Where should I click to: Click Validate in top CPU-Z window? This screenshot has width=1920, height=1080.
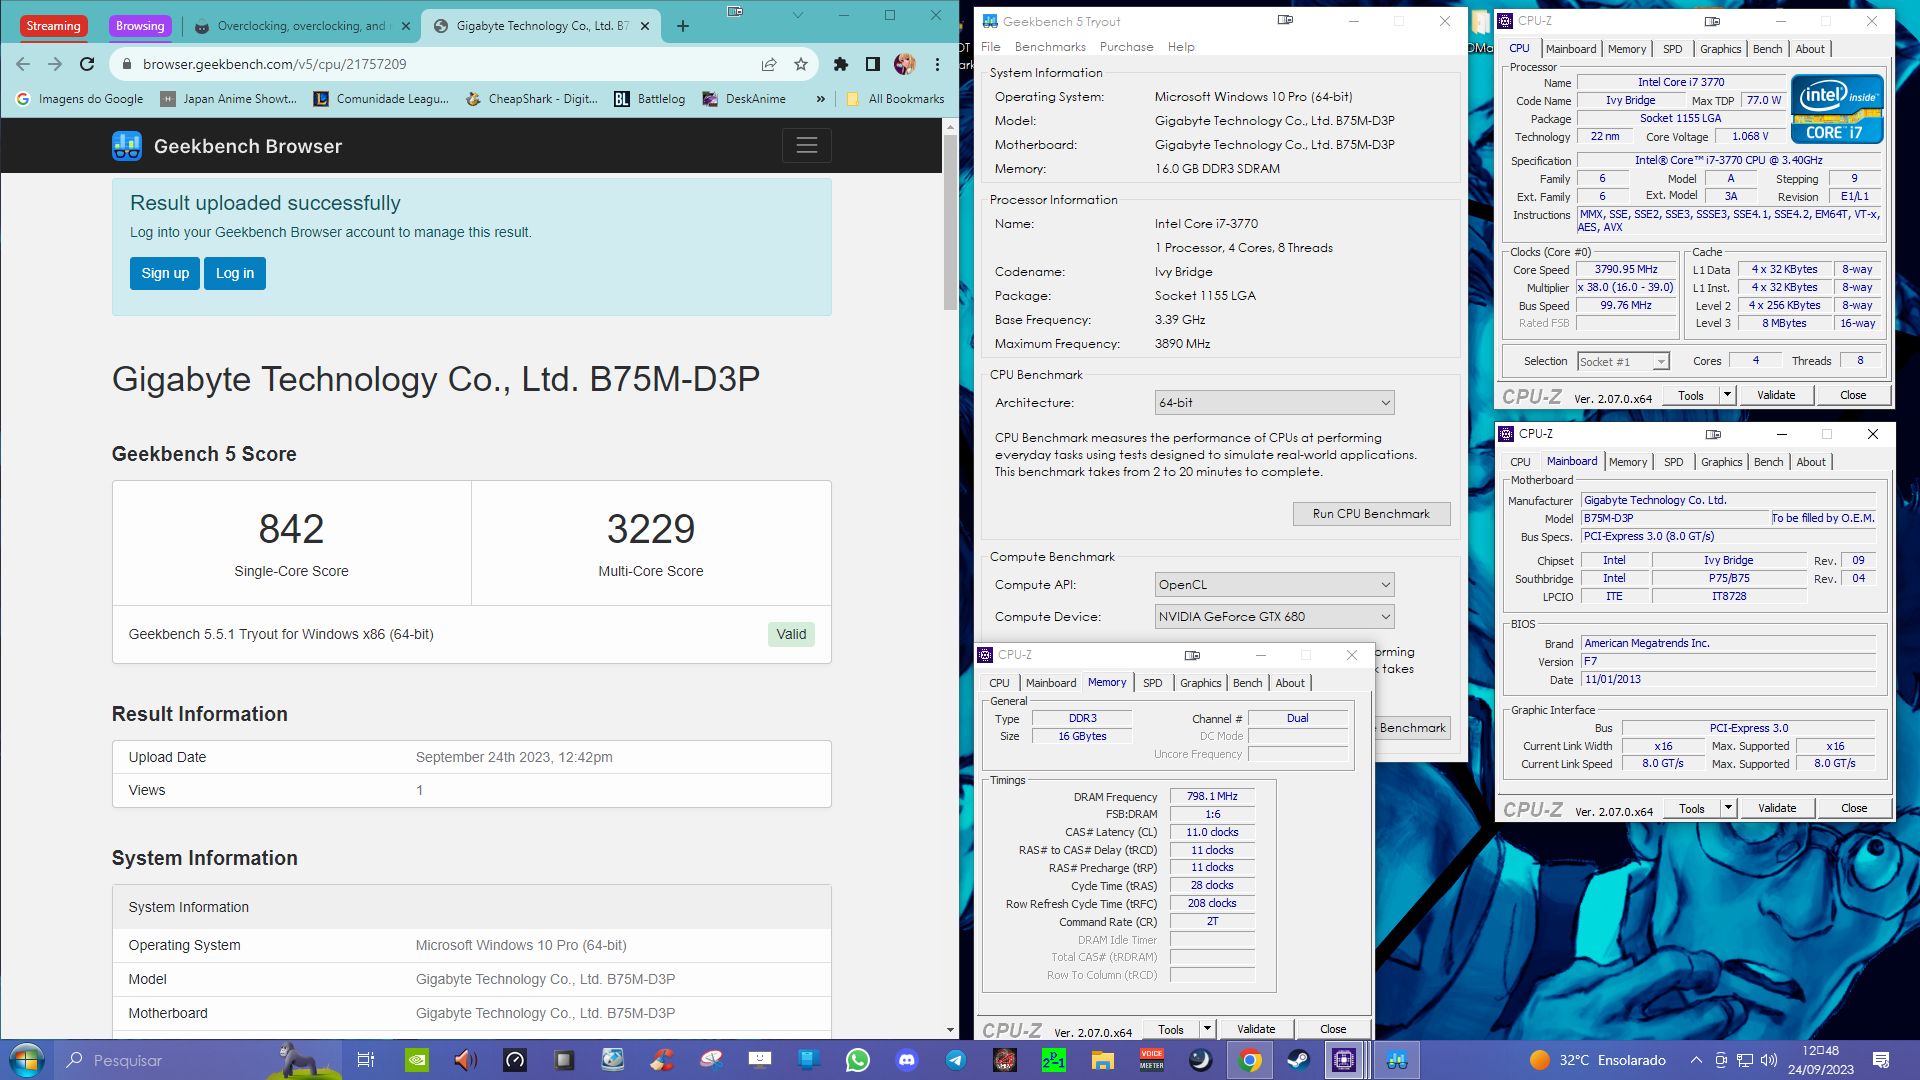pyautogui.click(x=1776, y=395)
